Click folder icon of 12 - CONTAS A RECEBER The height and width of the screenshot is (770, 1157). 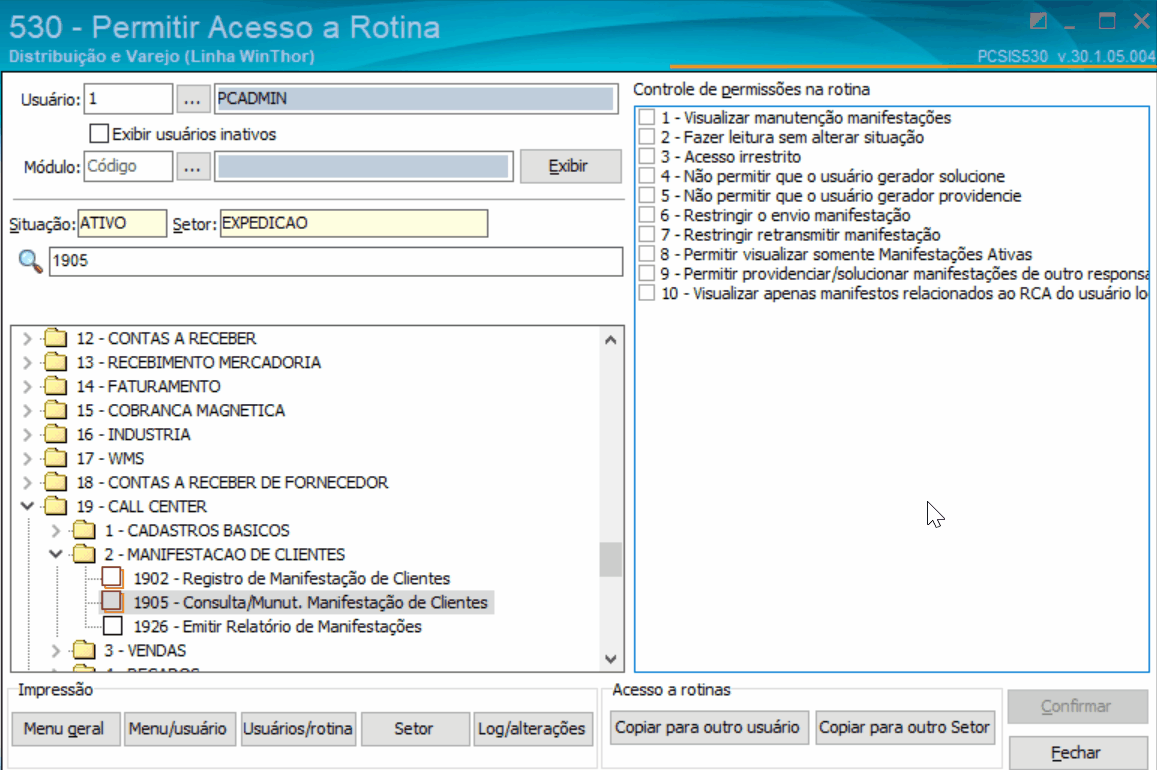coord(55,339)
